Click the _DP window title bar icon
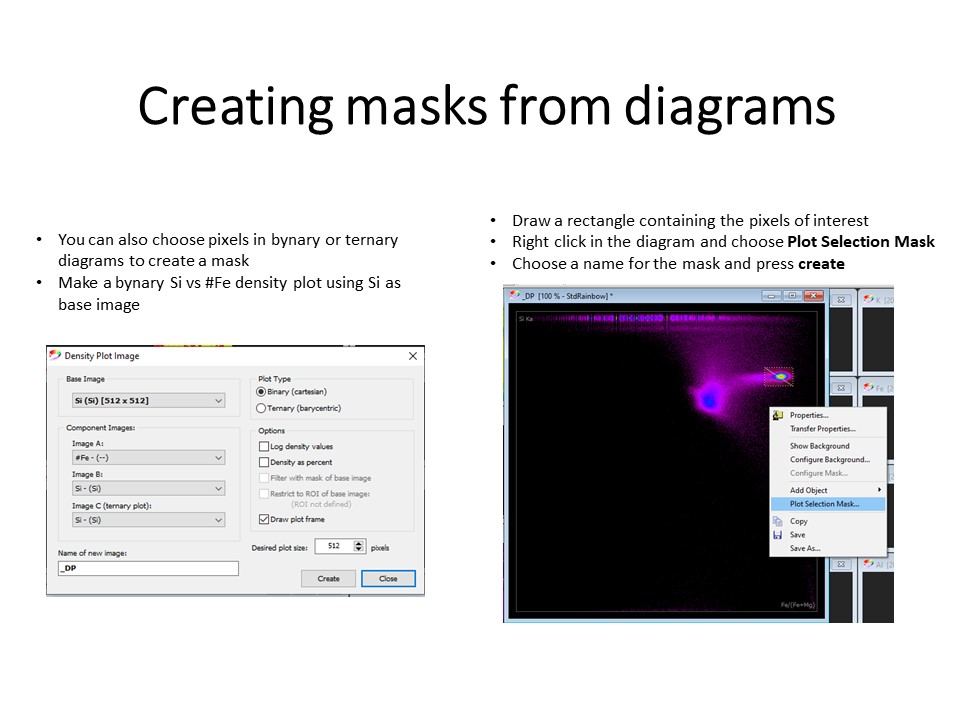 (514, 296)
